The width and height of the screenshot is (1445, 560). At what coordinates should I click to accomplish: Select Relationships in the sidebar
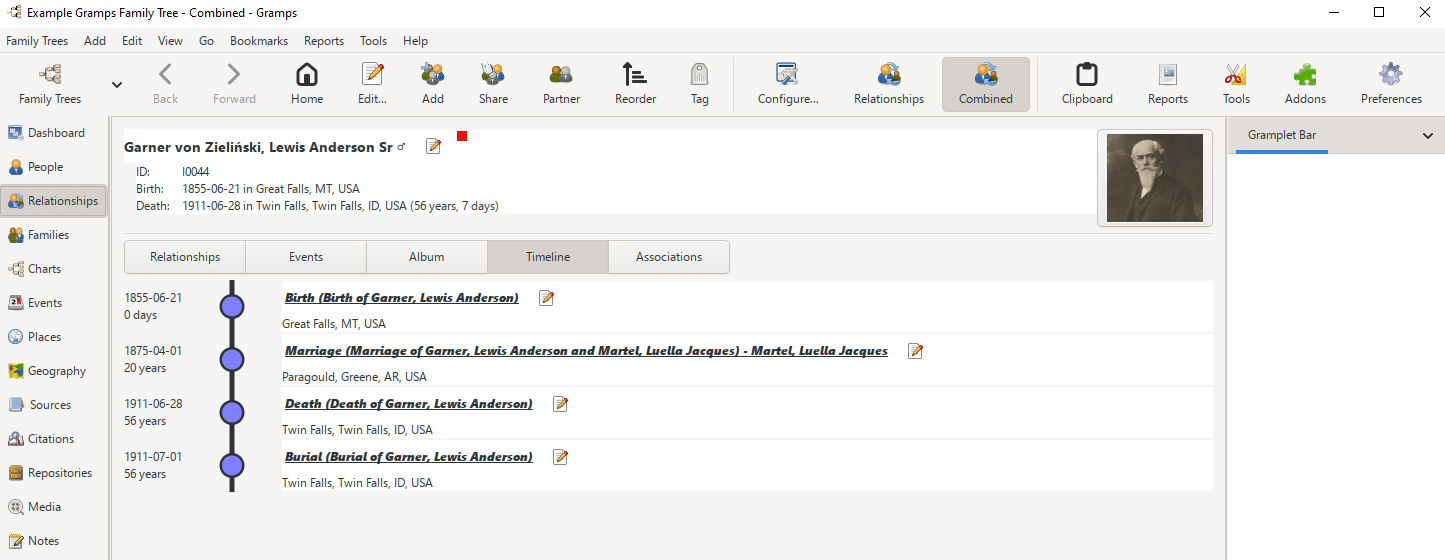[54, 201]
